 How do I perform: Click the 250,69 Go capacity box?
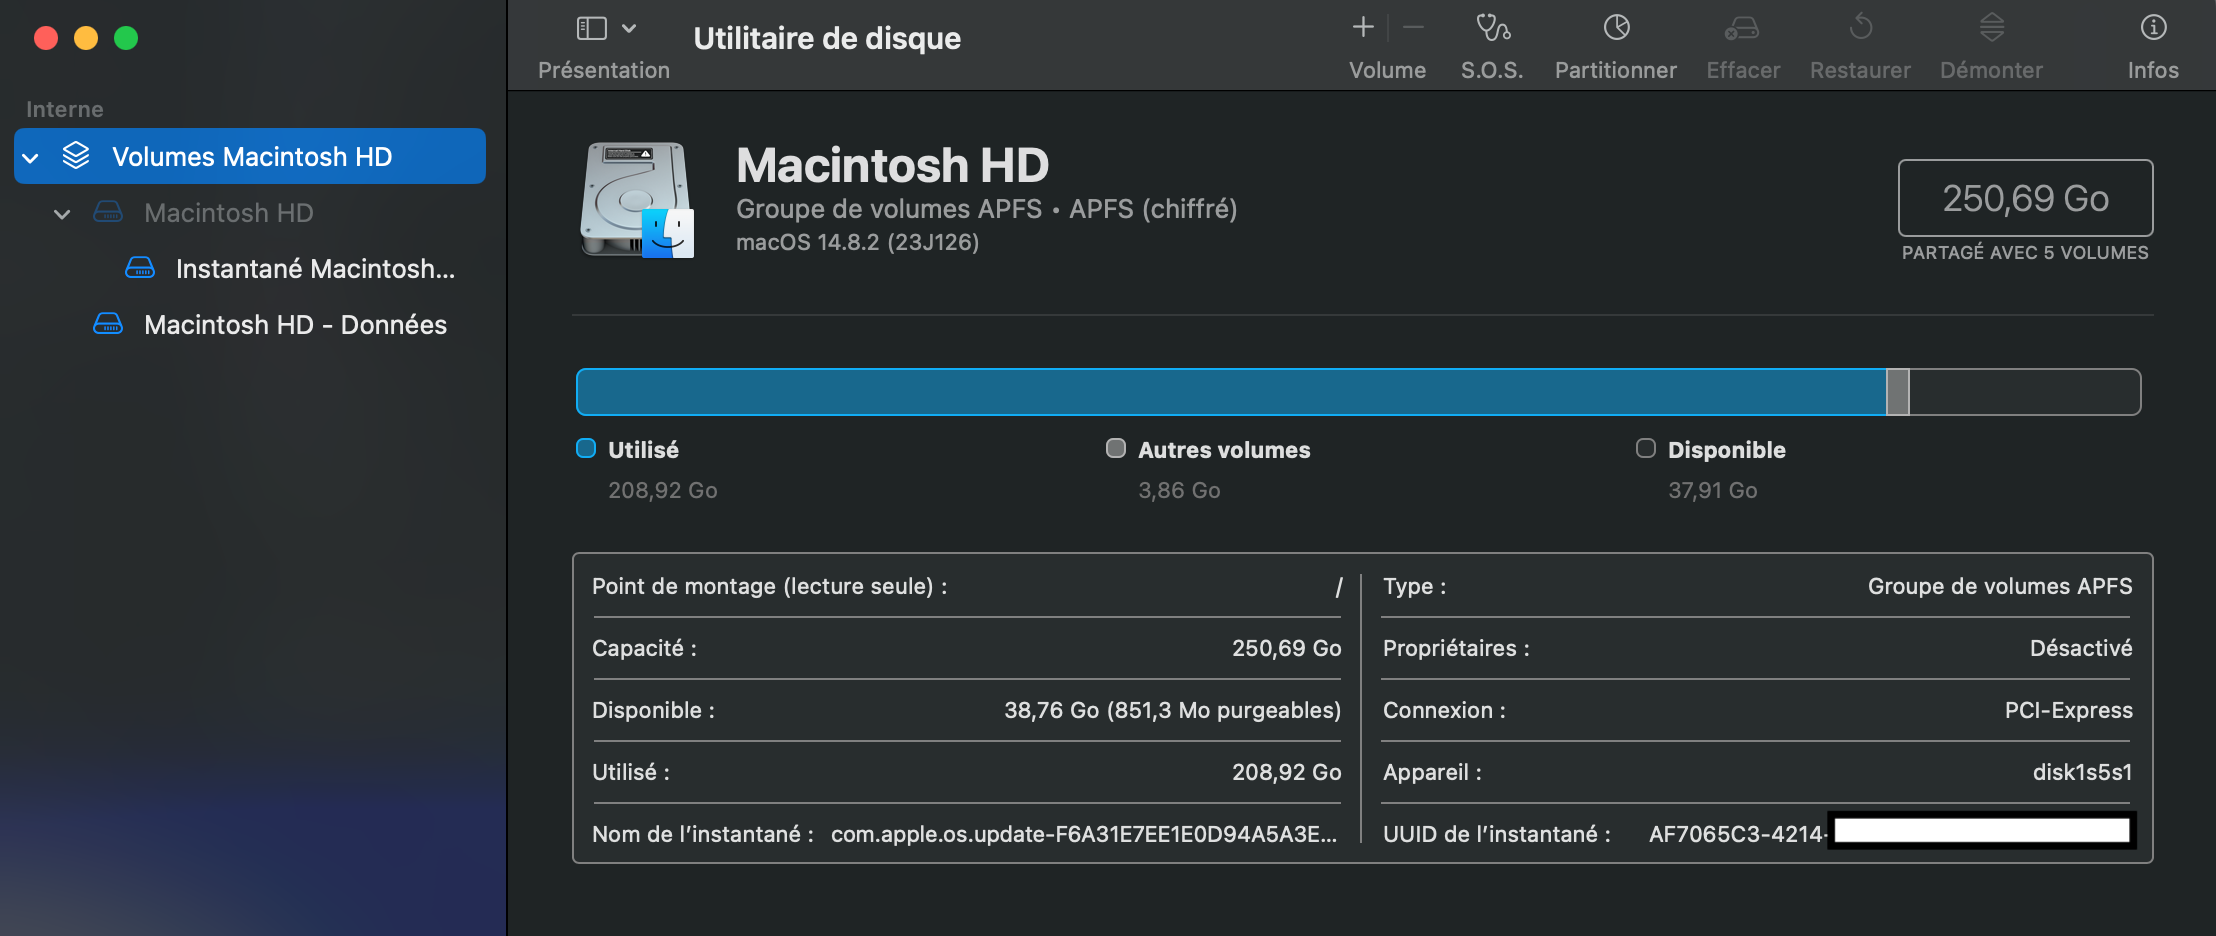coord(2025,198)
